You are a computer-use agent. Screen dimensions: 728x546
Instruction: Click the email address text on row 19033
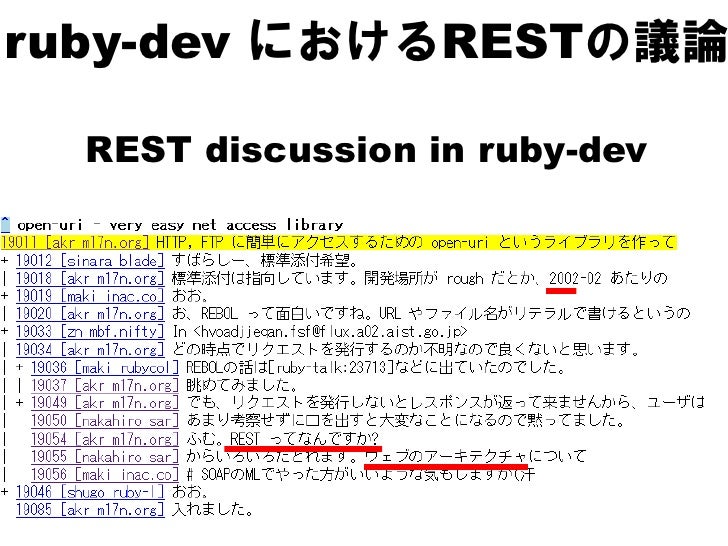coord(331,332)
